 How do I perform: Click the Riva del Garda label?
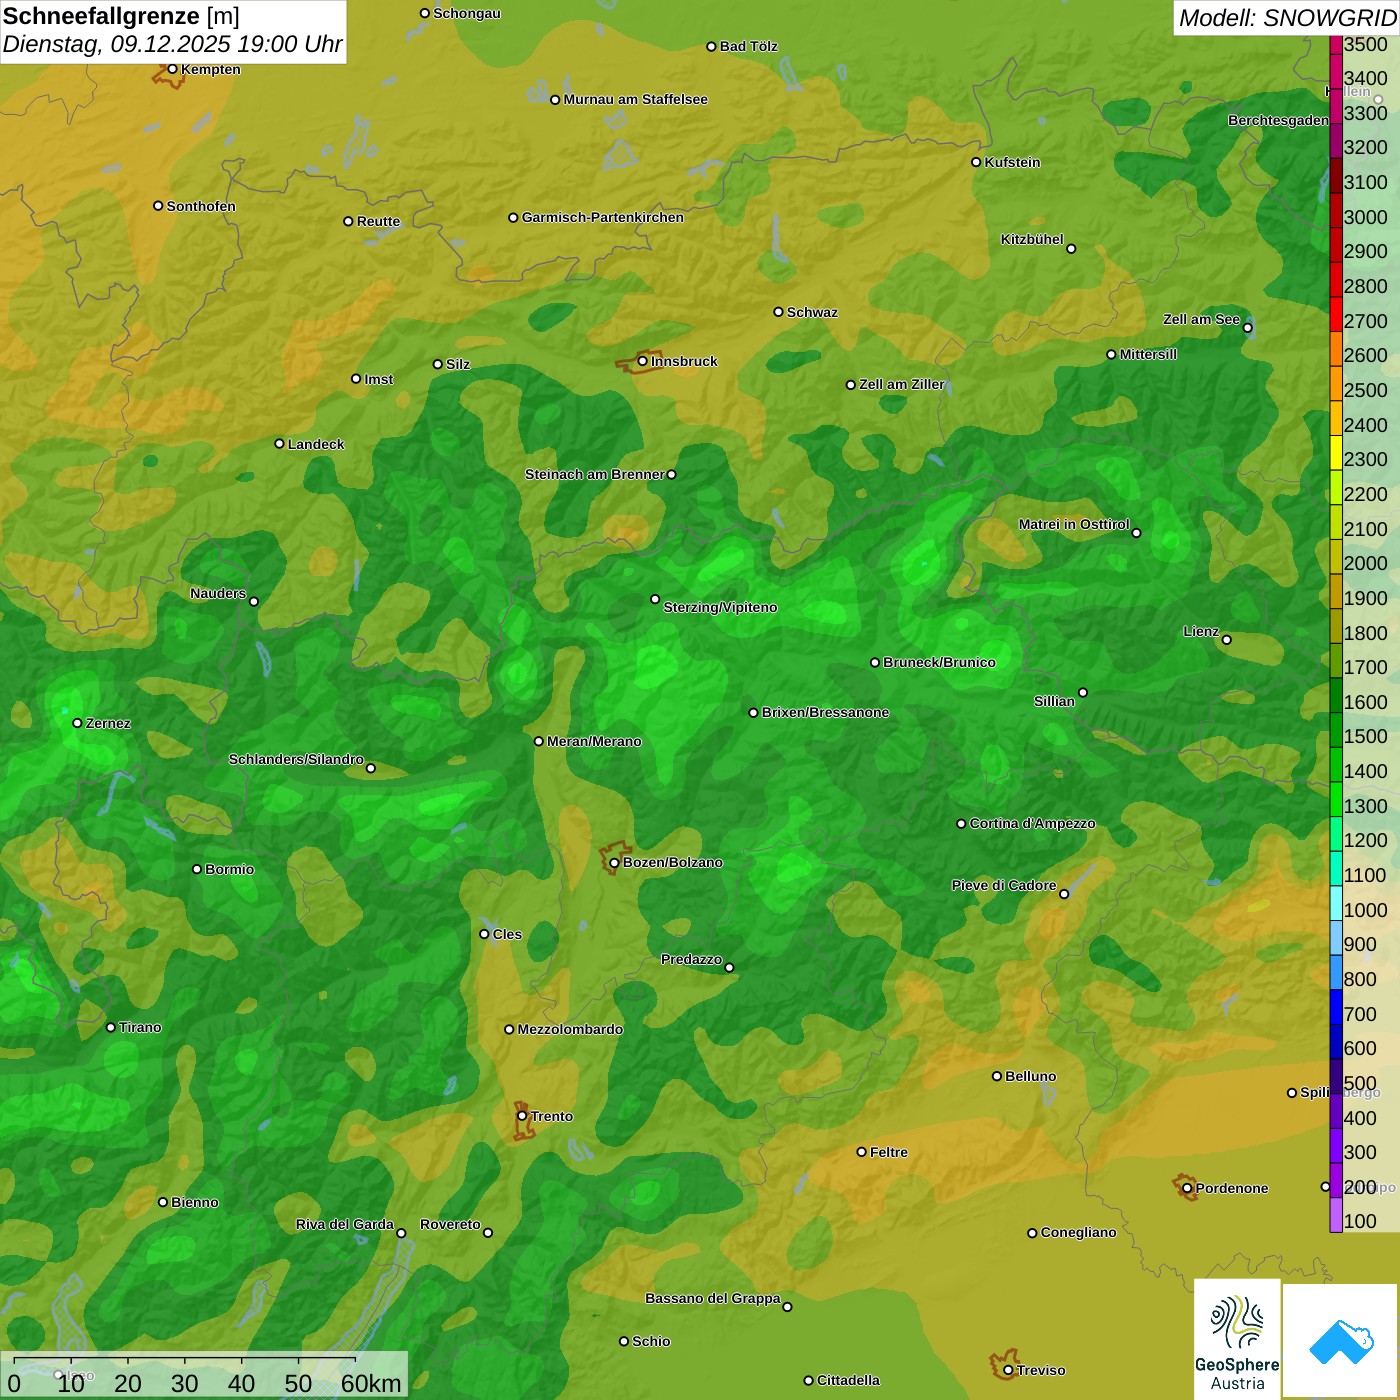click(345, 1224)
